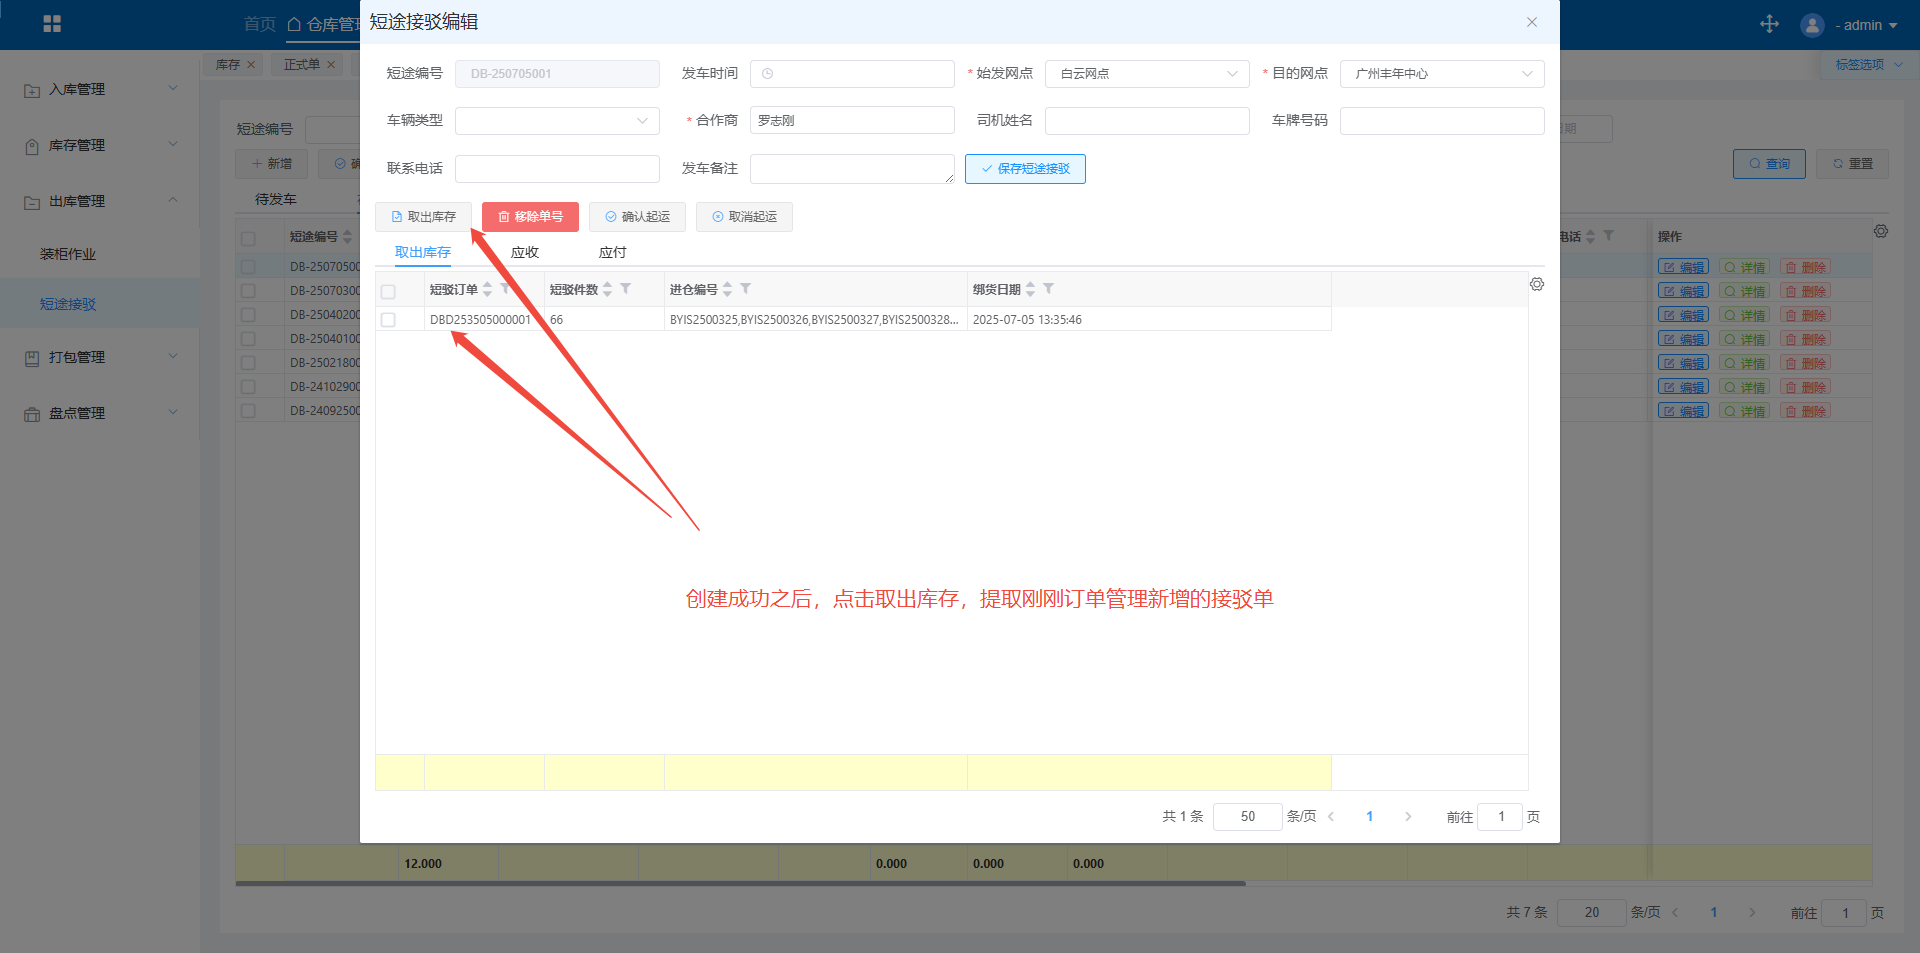Screen dimensions: 1920x953
Task: Click filter icon on 绑货日期 column
Action: (1048, 289)
